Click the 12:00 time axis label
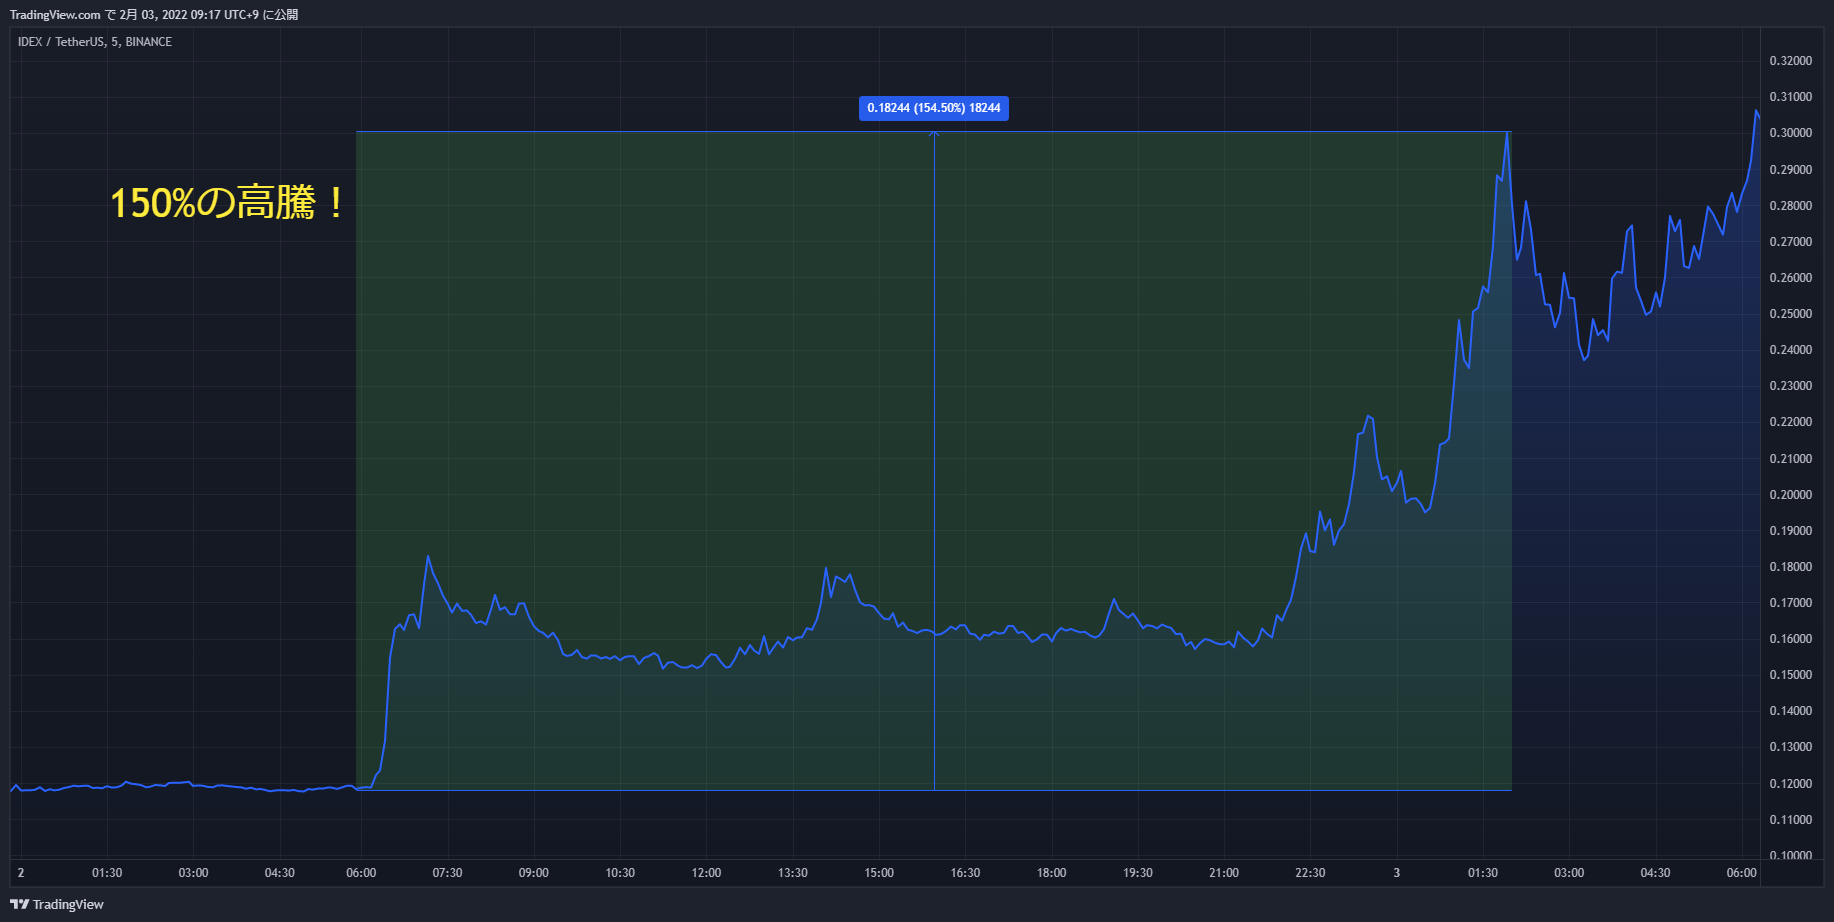The image size is (1834, 922). [x=706, y=873]
